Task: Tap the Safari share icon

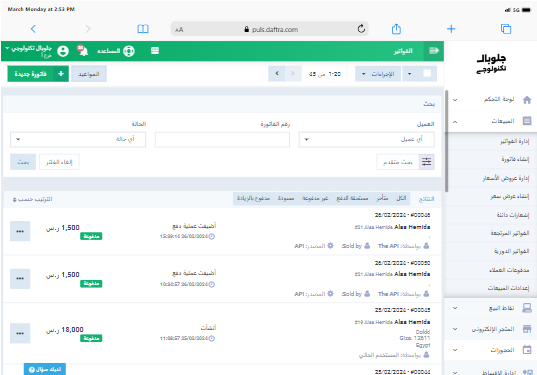Action: 396,29
